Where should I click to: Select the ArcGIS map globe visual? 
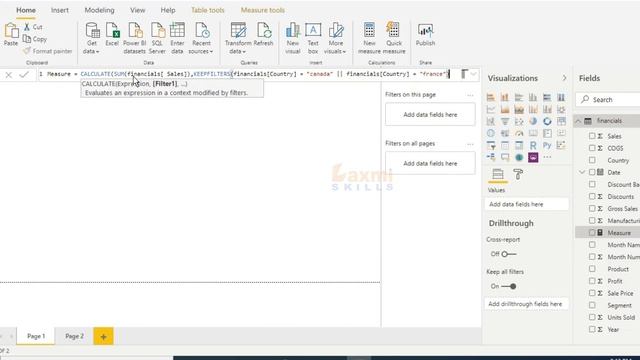point(519,157)
